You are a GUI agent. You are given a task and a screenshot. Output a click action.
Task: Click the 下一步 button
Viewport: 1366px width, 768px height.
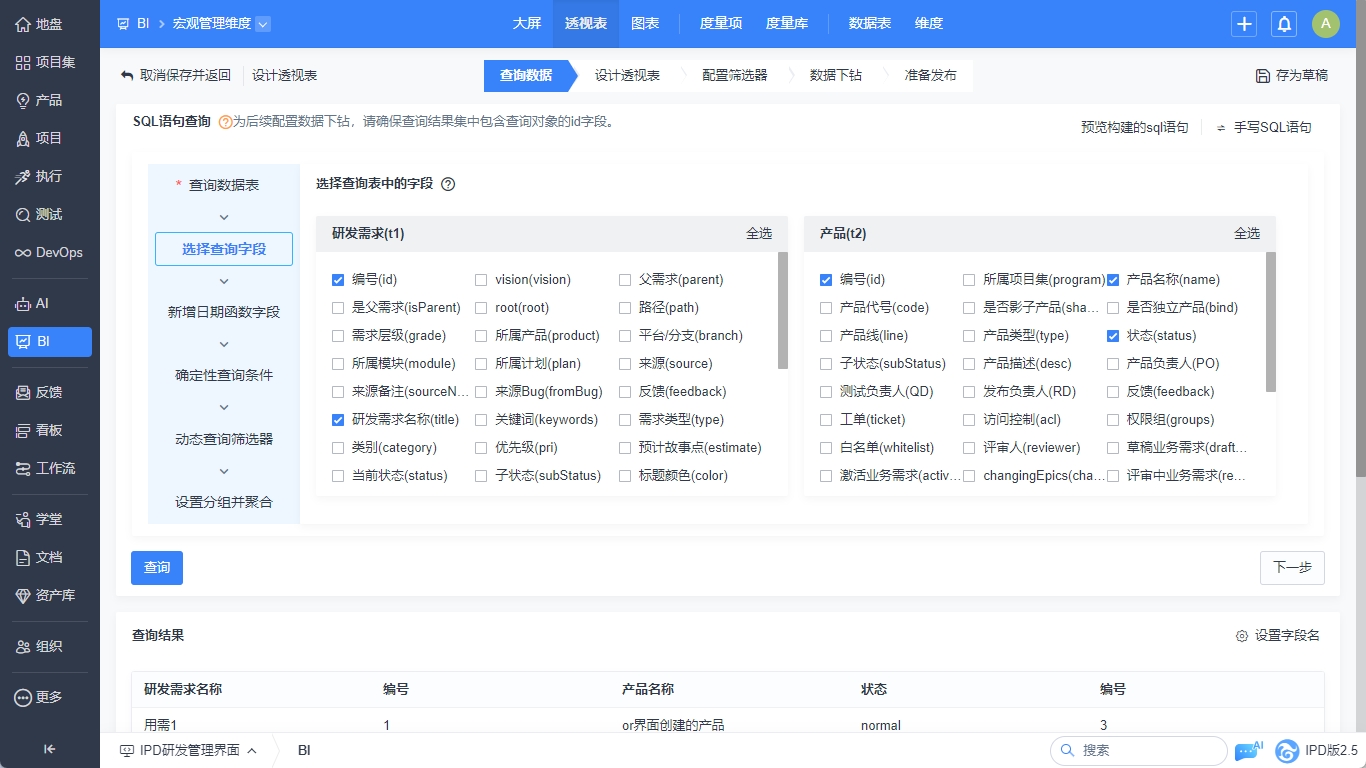[1291, 568]
